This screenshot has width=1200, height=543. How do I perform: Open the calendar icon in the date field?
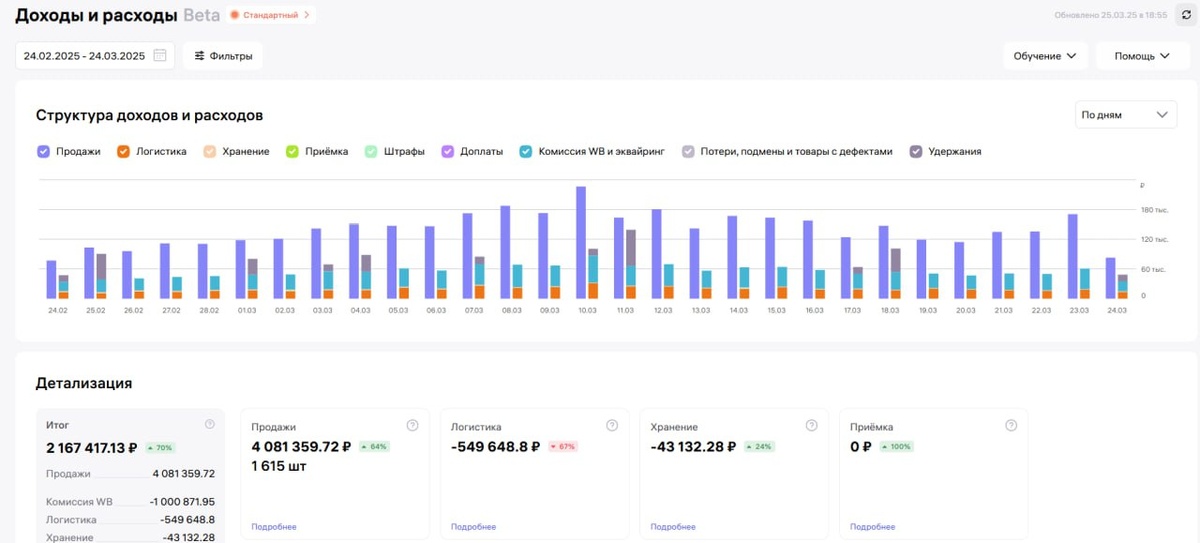160,56
